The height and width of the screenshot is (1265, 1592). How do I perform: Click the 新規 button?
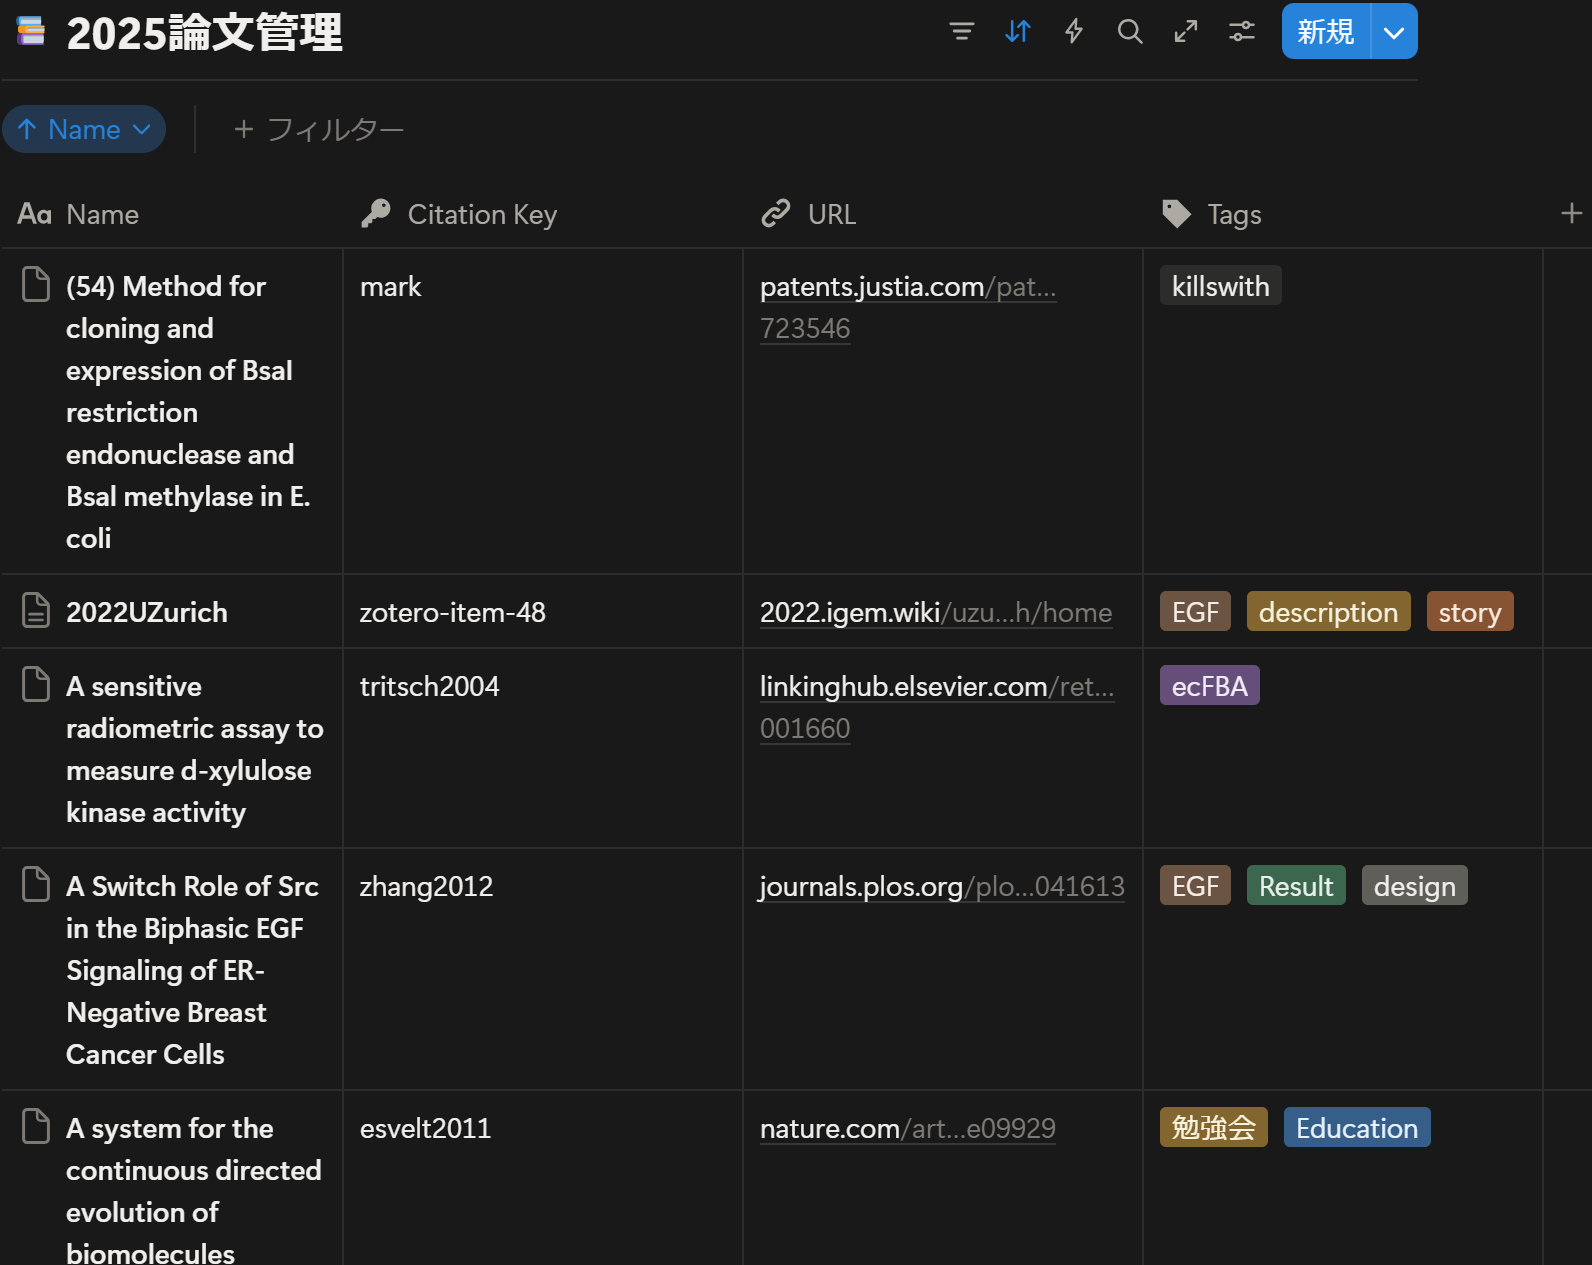(x=1325, y=32)
